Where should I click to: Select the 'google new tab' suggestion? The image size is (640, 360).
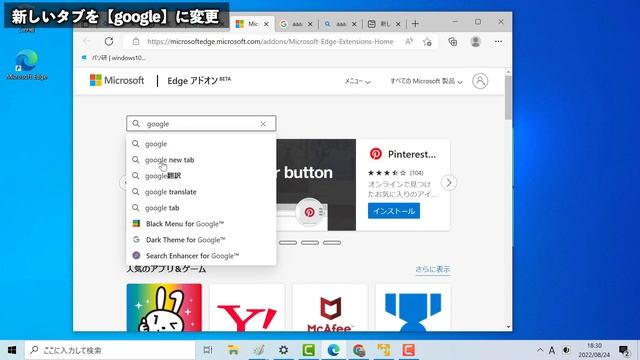[x=201, y=160]
